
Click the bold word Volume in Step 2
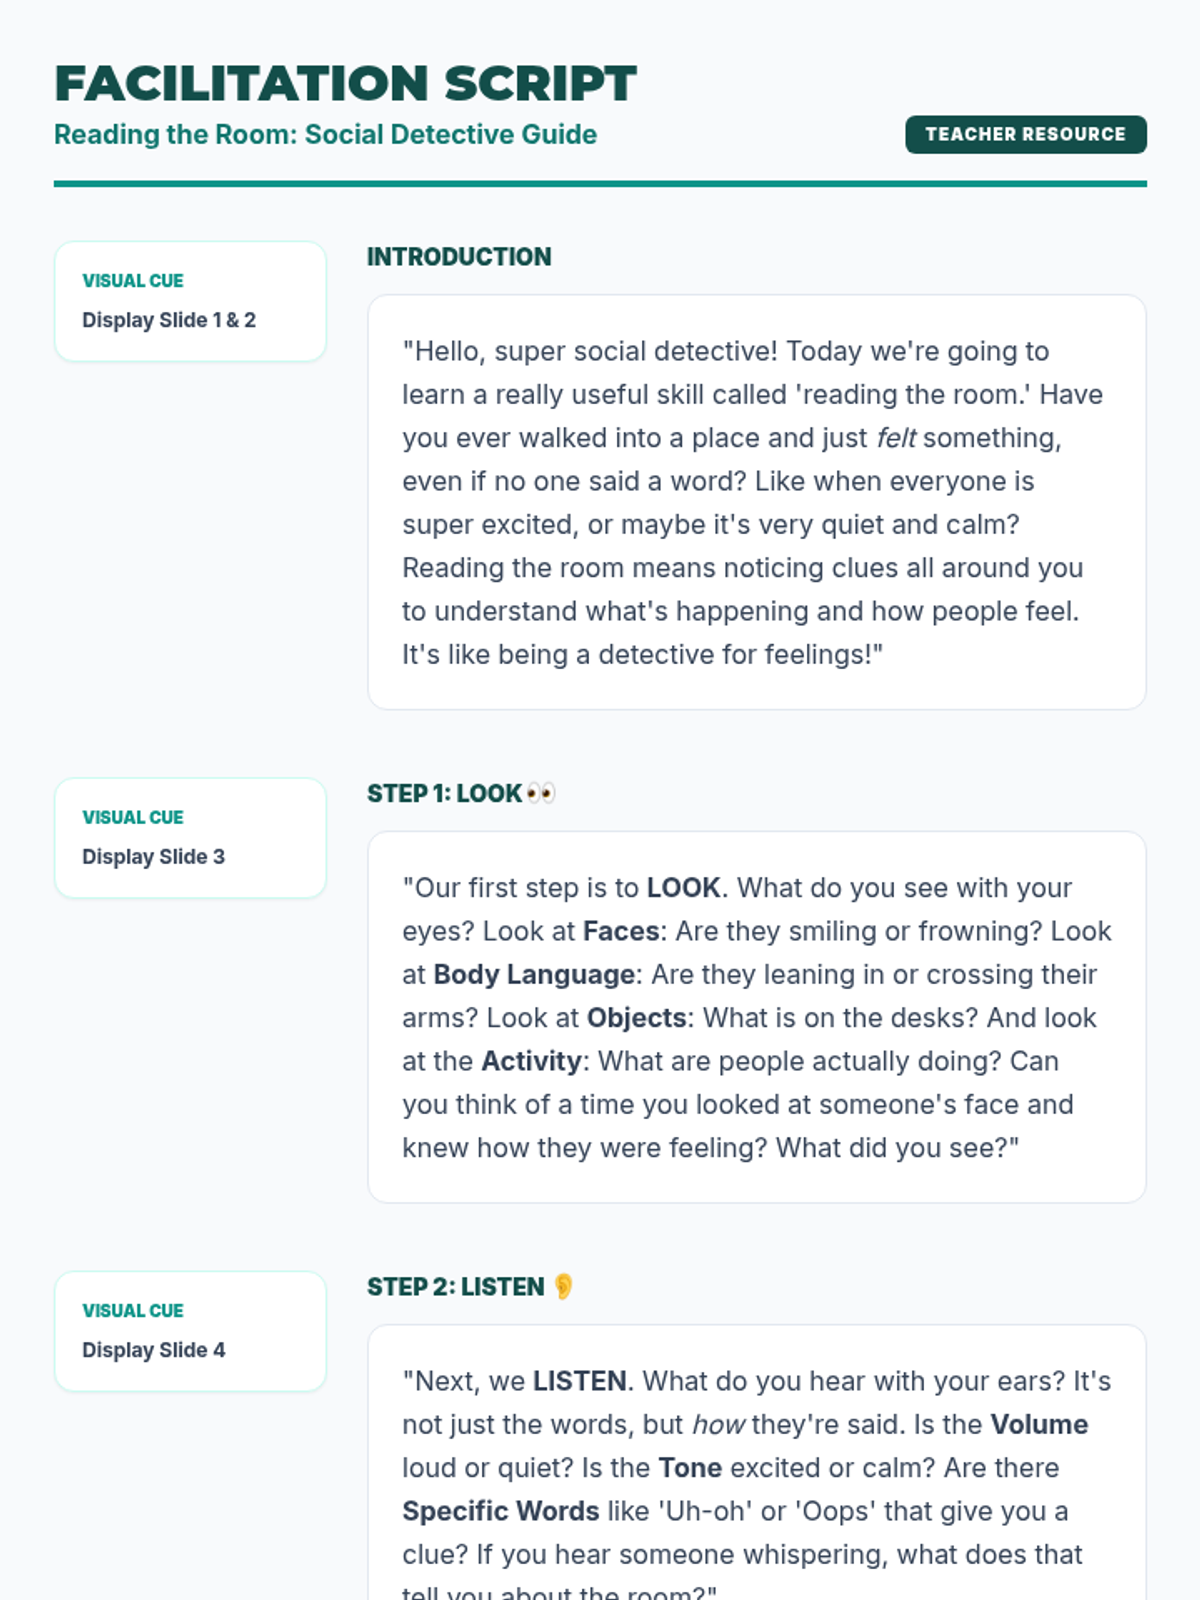click(x=1039, y=1424)
